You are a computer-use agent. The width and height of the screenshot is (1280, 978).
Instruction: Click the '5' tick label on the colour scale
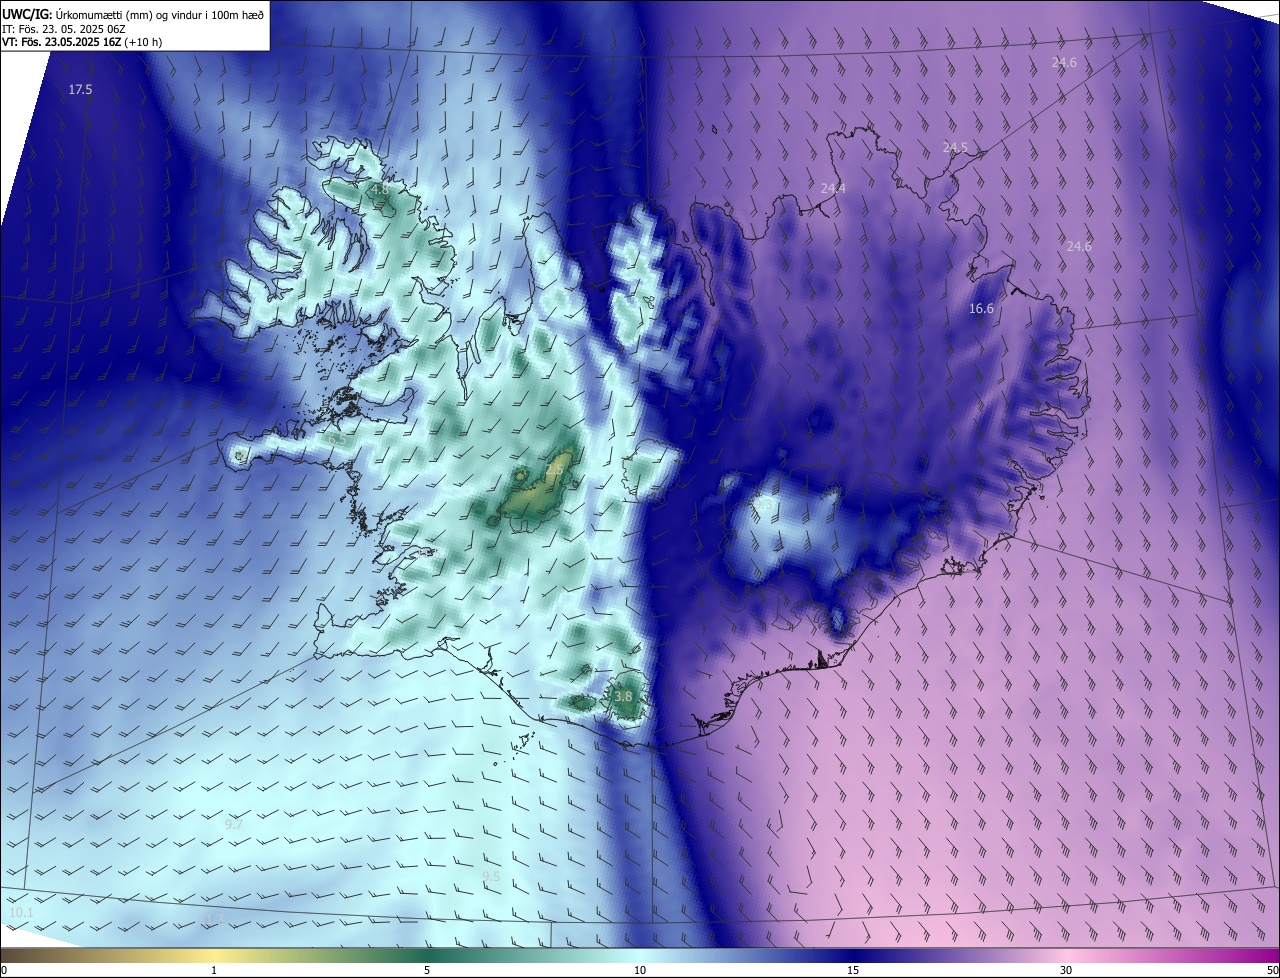[427, 971]
